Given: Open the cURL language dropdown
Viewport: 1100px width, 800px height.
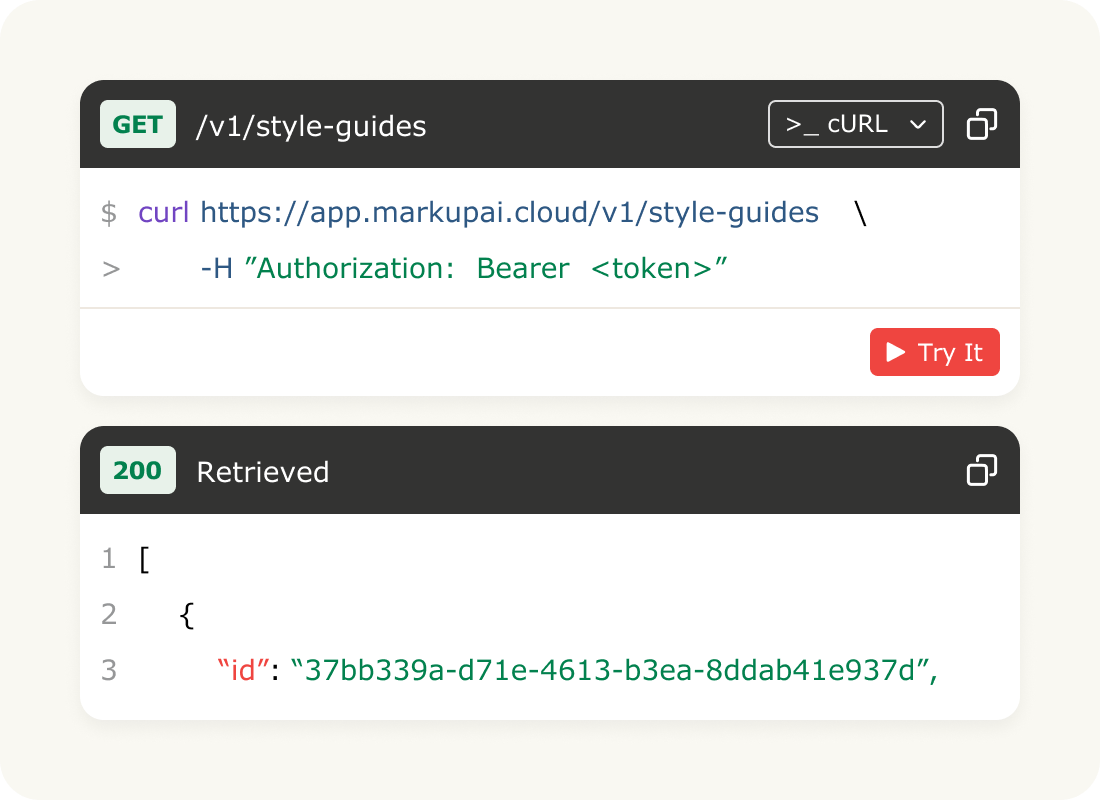Looking at the screenshot, I should (x=855, y=124).
